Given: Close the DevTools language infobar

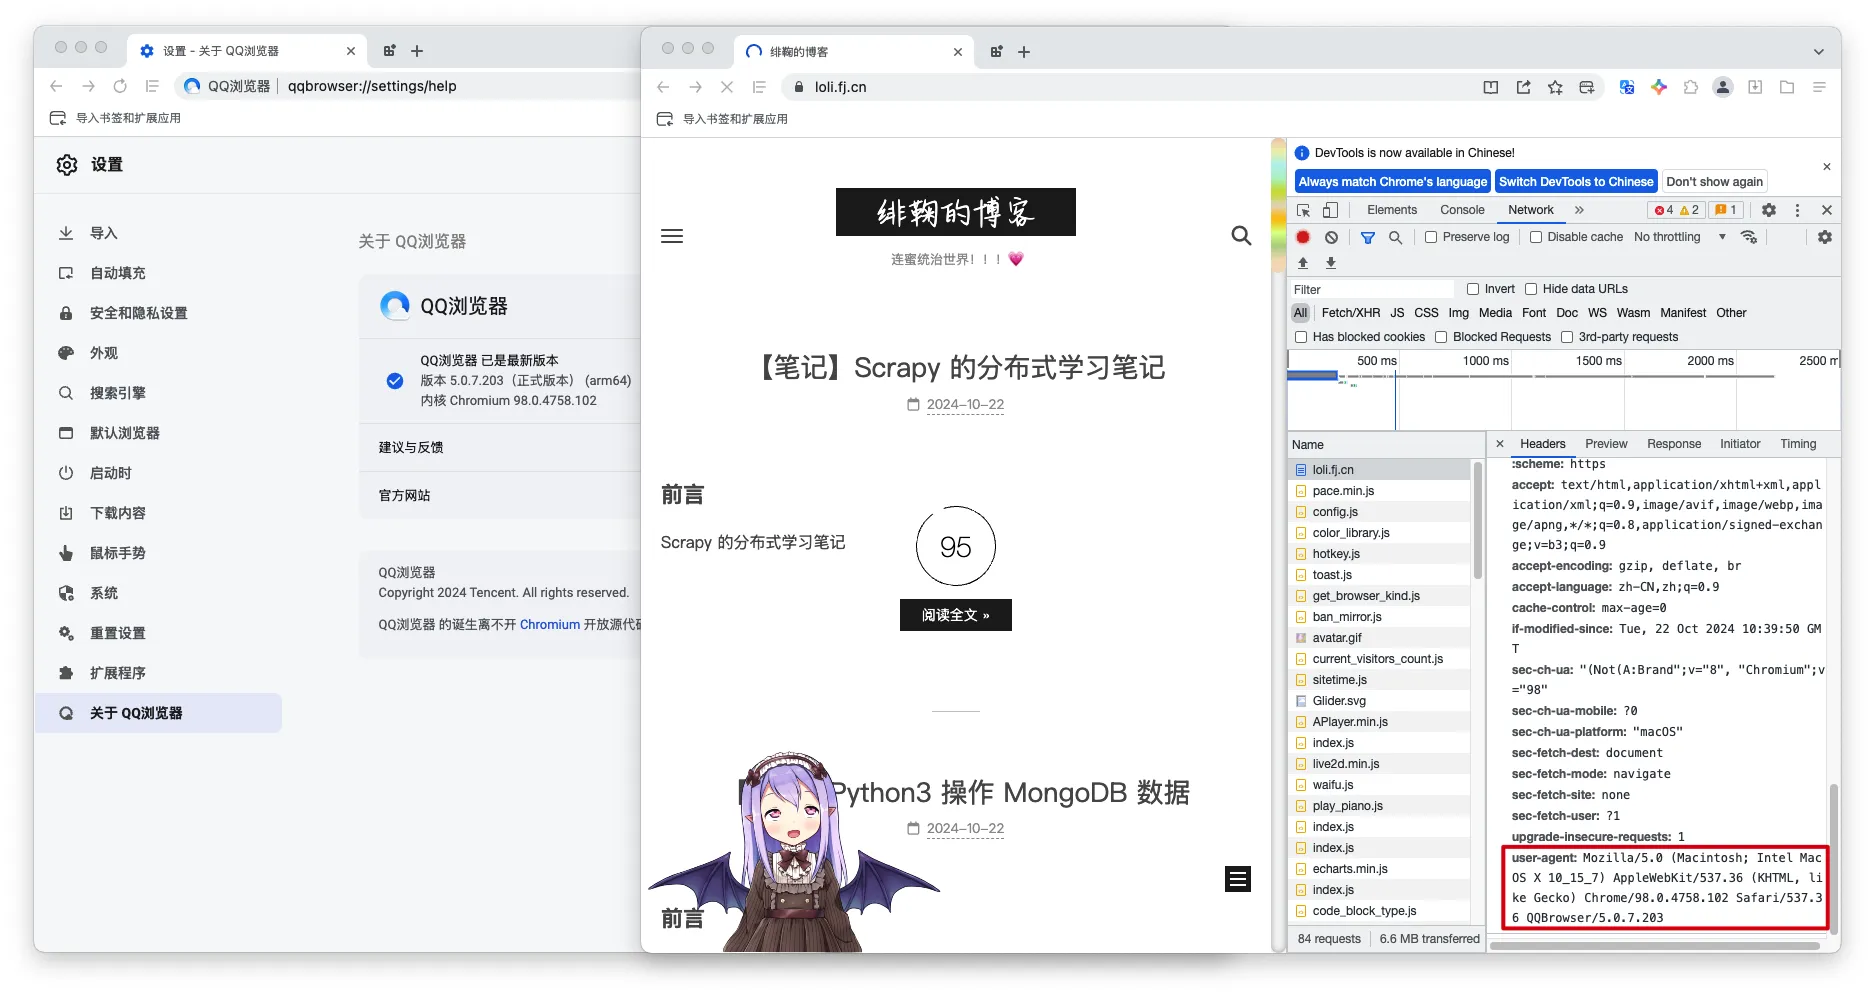Looking at the screenshot, I should (x=1827, y=167).
